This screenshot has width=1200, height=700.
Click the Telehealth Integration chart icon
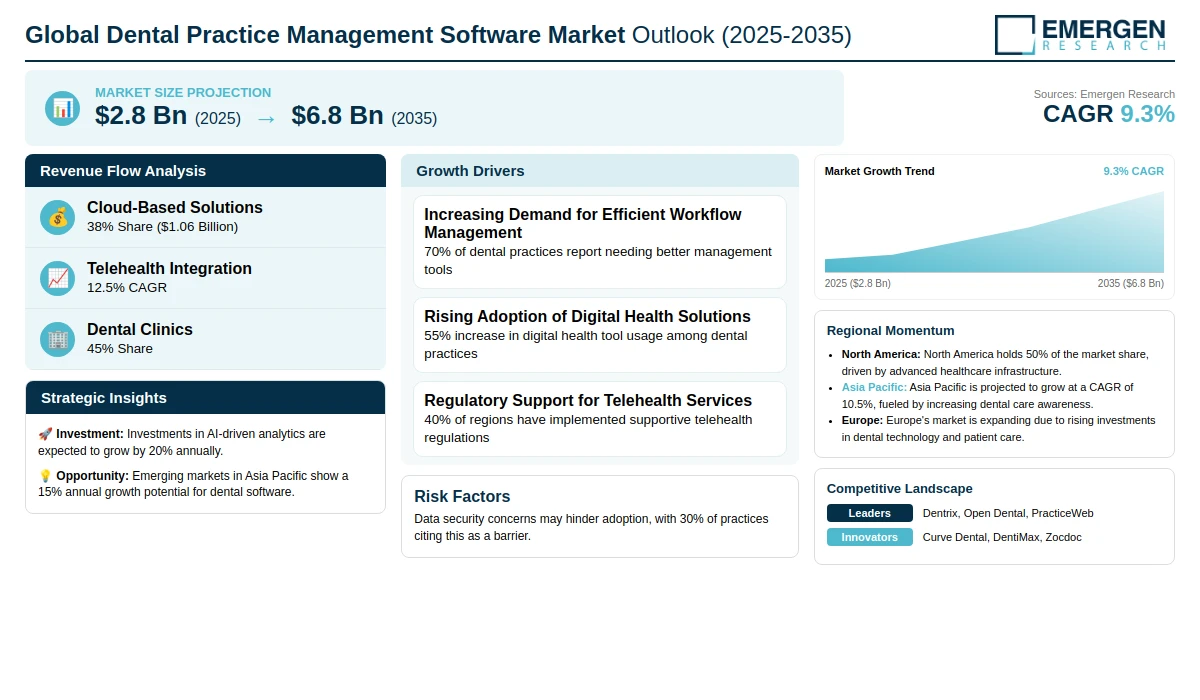click(57, 278)
